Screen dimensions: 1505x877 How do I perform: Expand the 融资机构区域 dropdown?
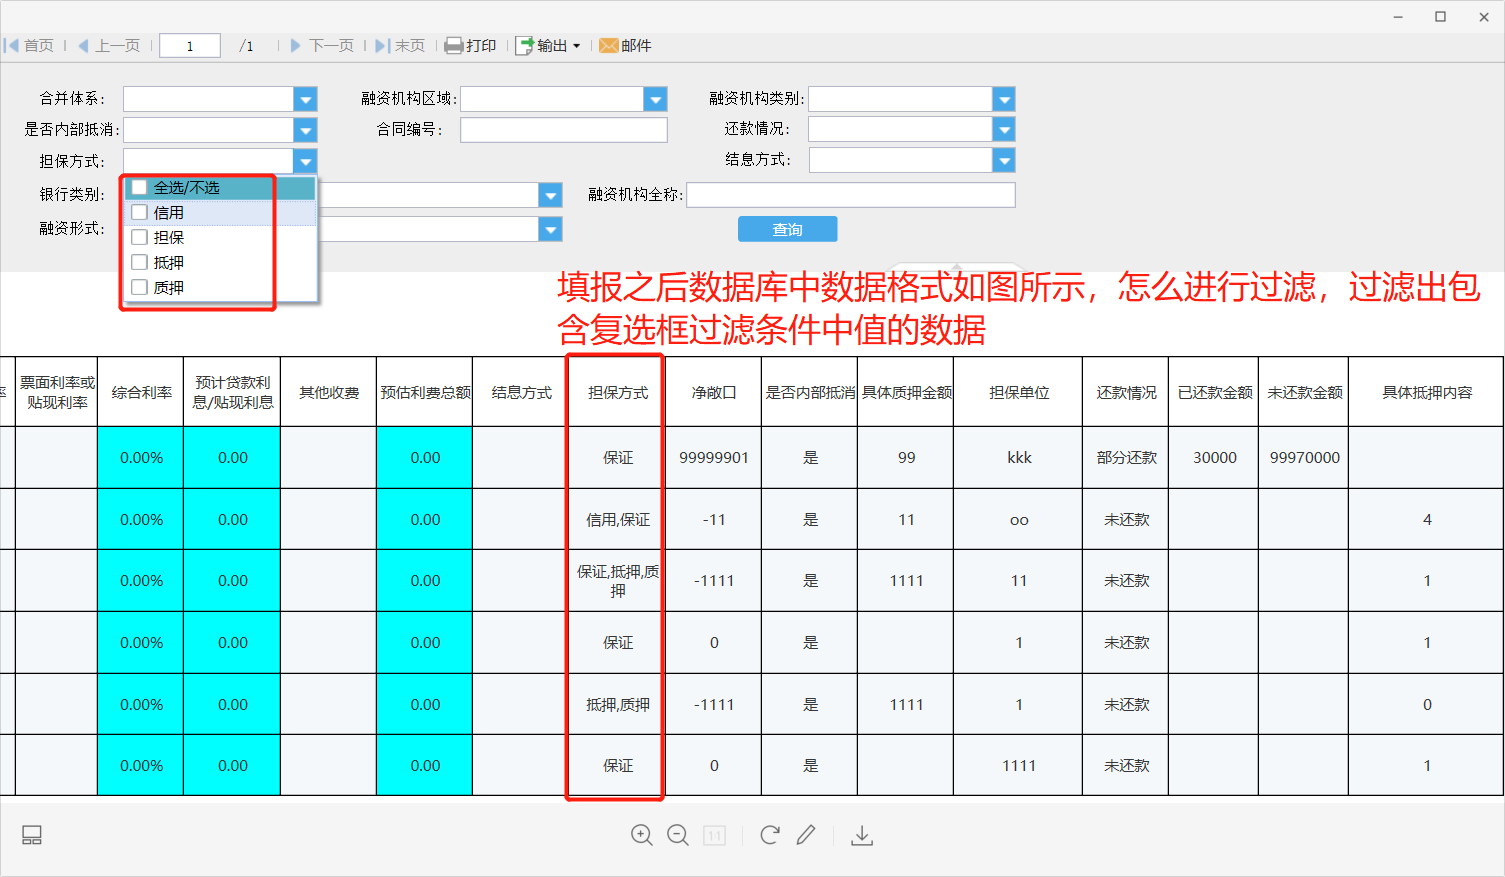pyautogui.click(x=656, y=99)
